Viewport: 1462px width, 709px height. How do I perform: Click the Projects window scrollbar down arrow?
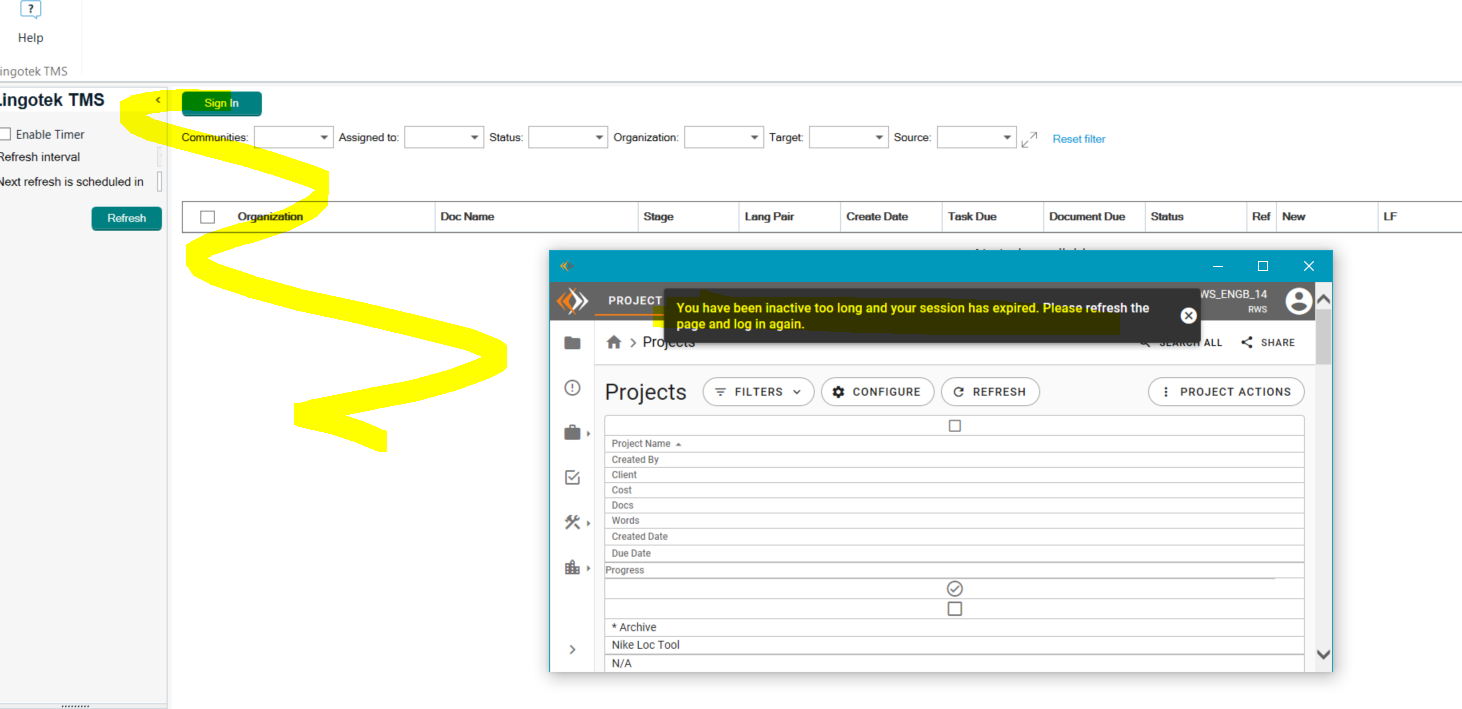point(1324,655)
